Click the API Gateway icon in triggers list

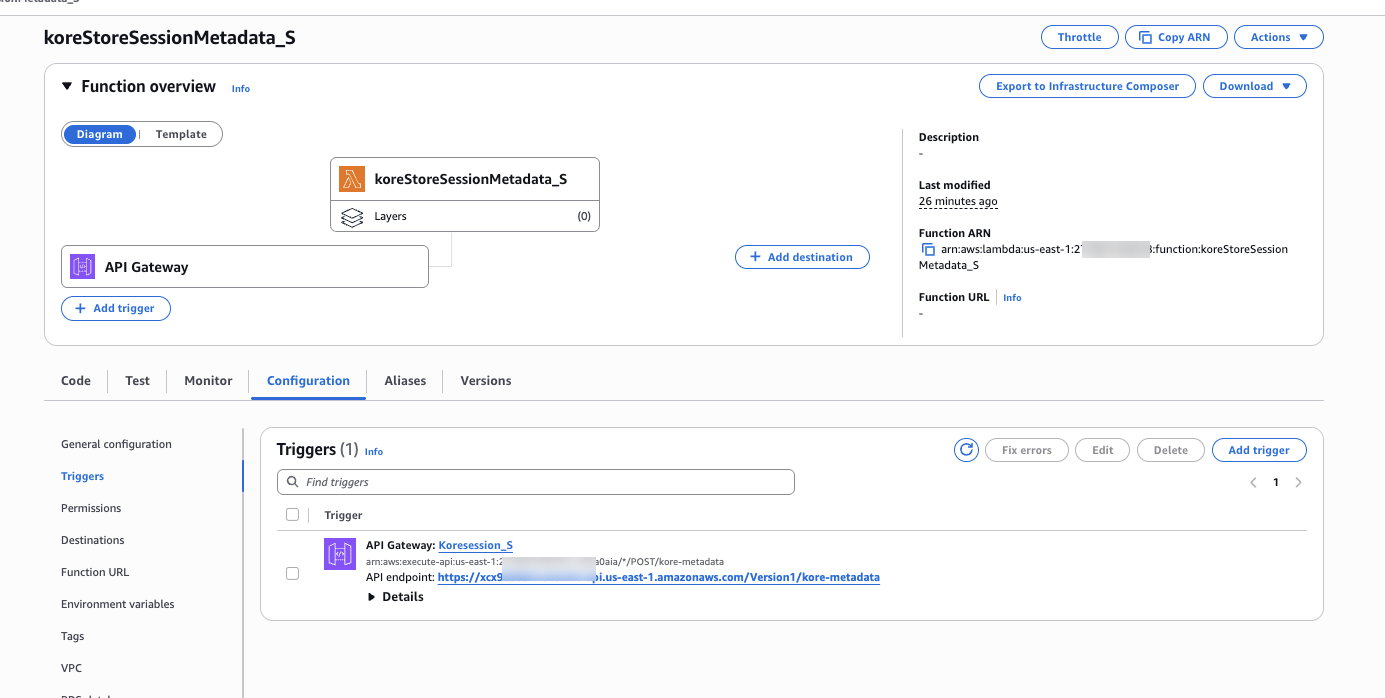(340, 553)
